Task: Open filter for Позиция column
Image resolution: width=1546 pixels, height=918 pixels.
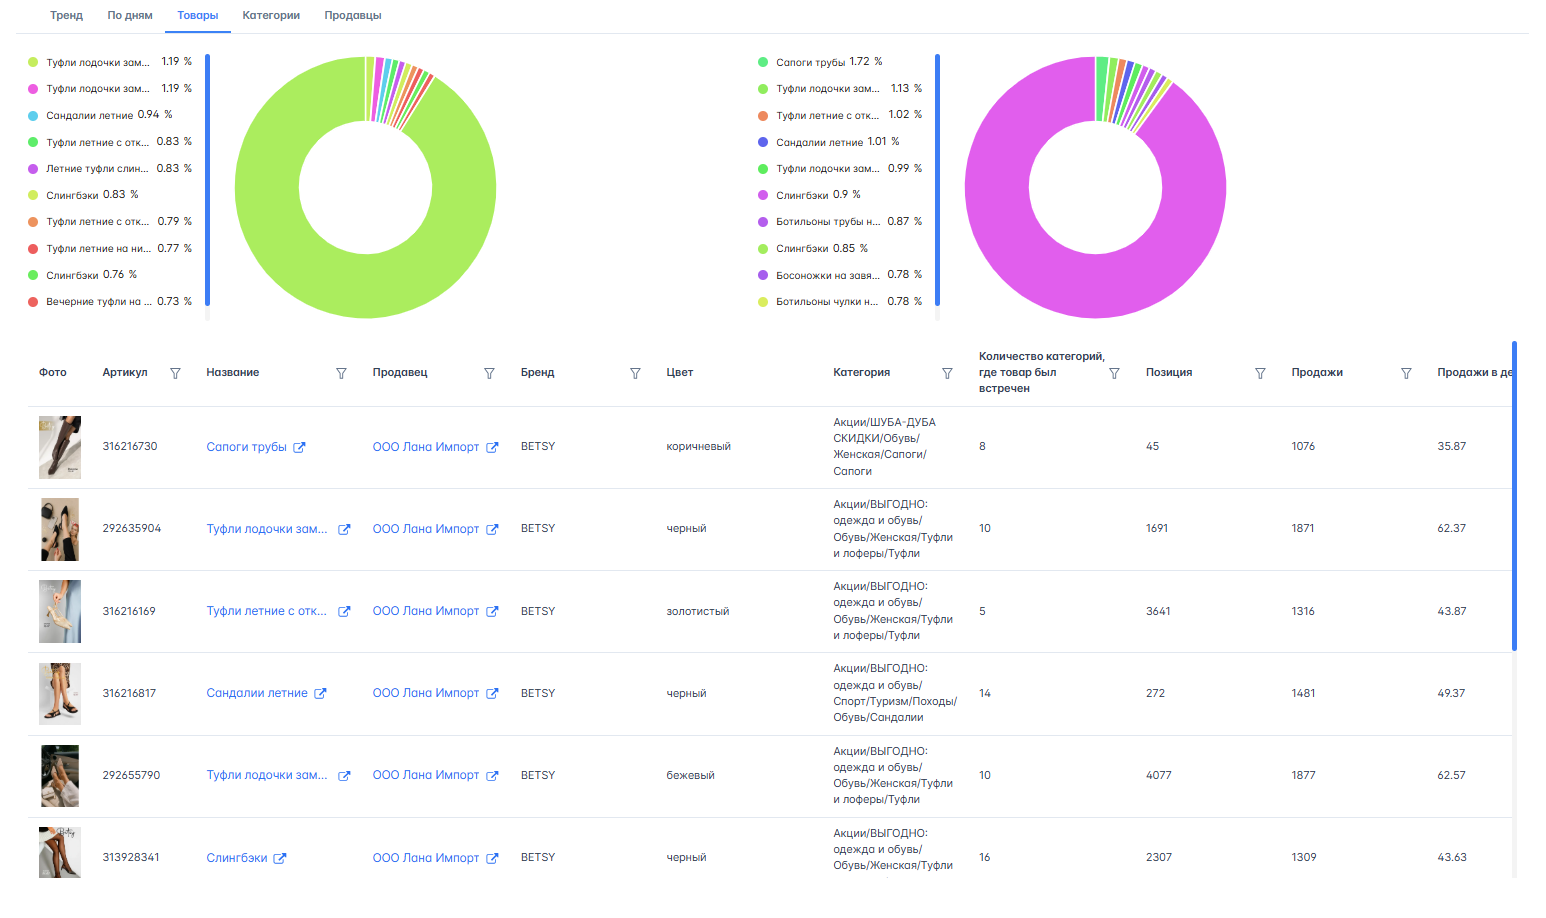Action: point(1260,373)
